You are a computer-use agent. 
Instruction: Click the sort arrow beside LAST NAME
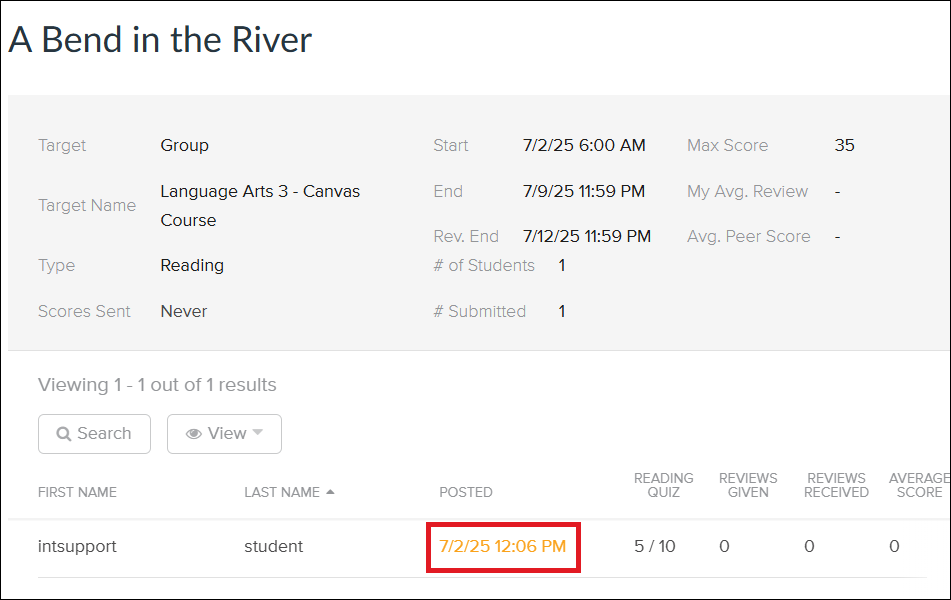click(x=330, y=490)
